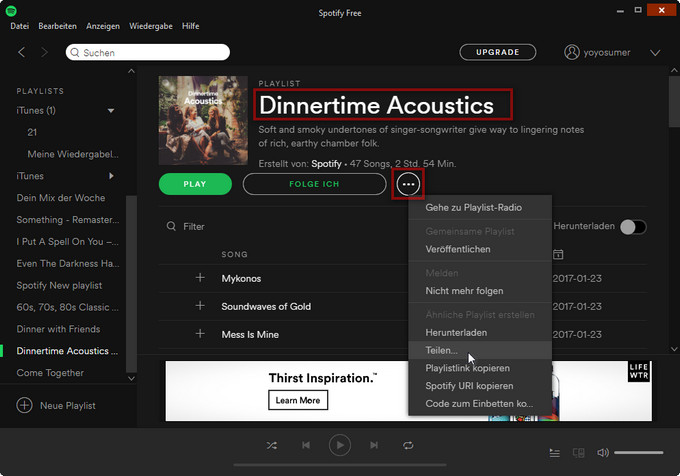Toggle repeat mode
The height and width of the screenshot is (476, 680).
pyautogui.click(x=408, y=445)
